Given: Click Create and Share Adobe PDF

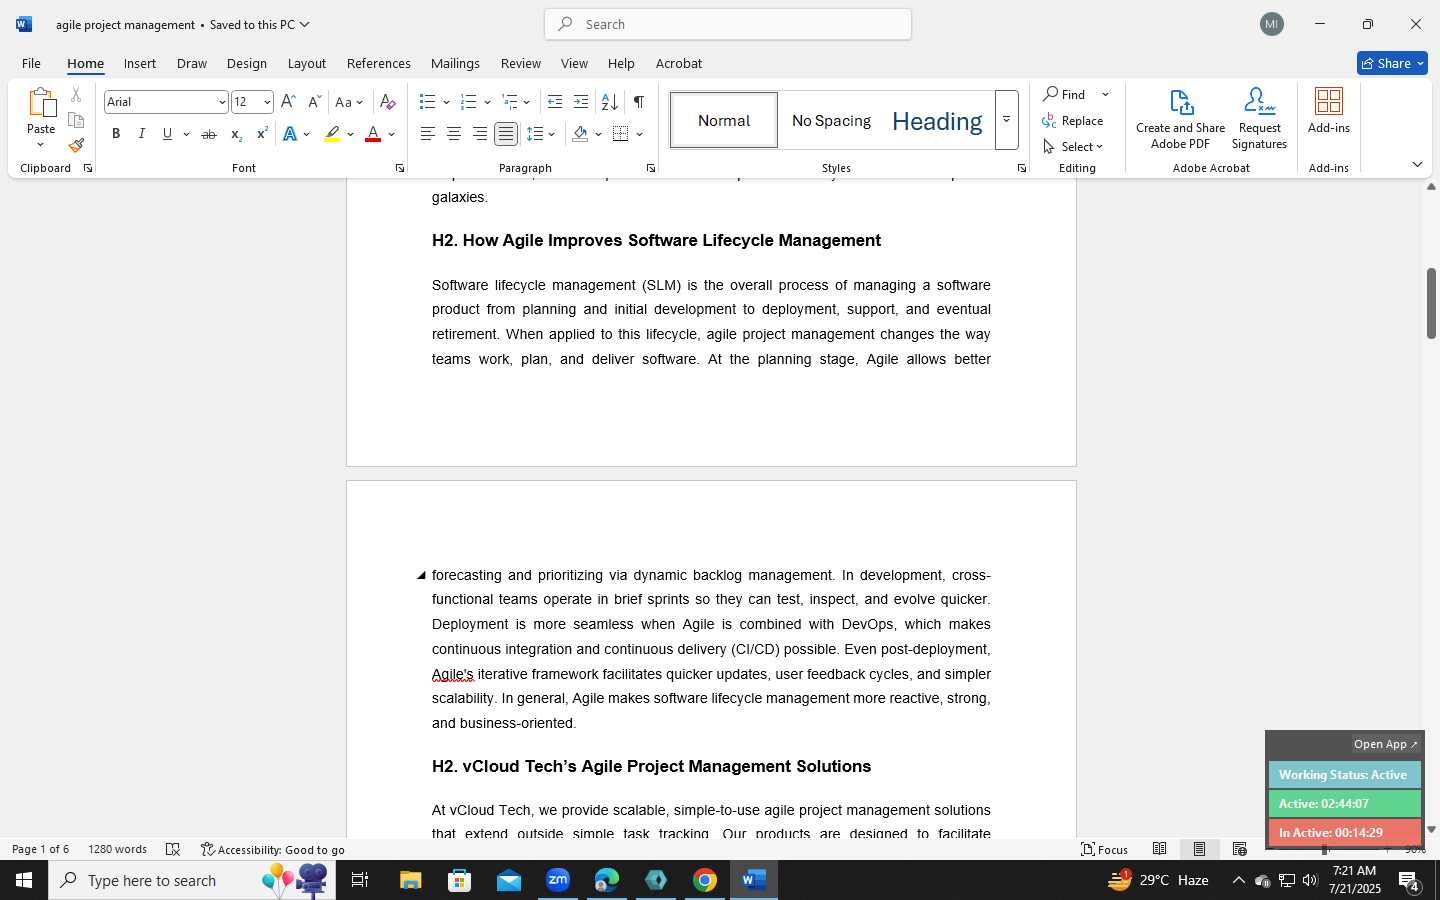Looking at the screenshot, I should coord(1180,119).
